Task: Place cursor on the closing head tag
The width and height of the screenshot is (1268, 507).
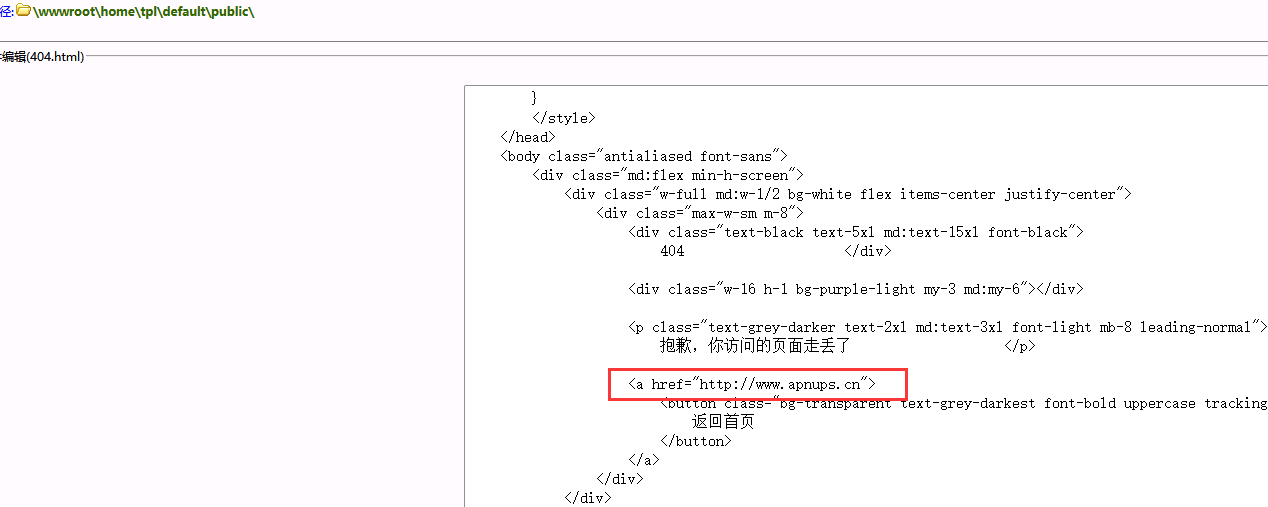Action: tap(527, 137)
